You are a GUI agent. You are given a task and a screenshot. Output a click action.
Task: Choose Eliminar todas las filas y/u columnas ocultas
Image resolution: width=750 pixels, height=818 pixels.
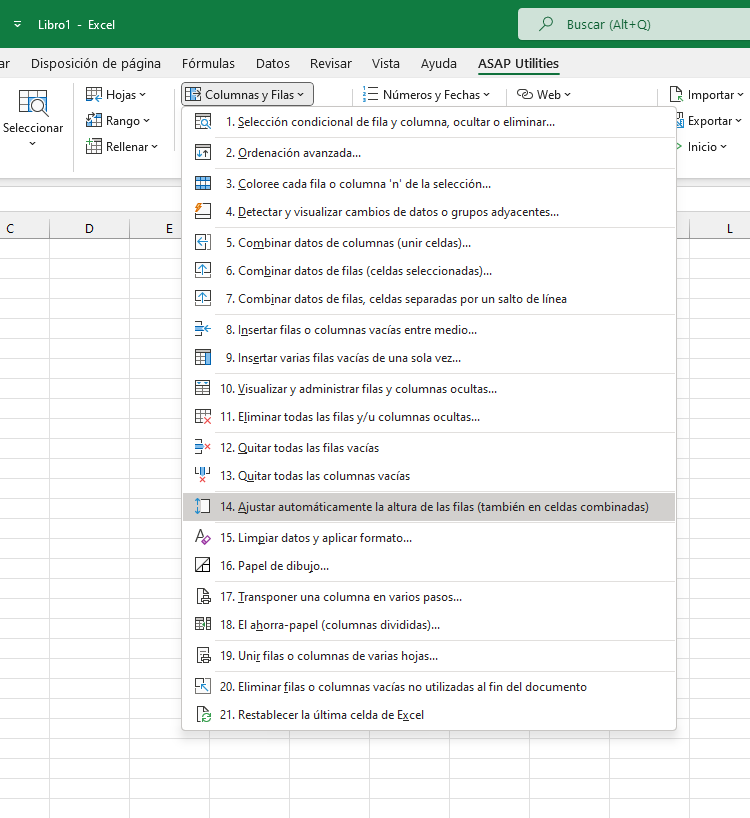pos(429,417)
